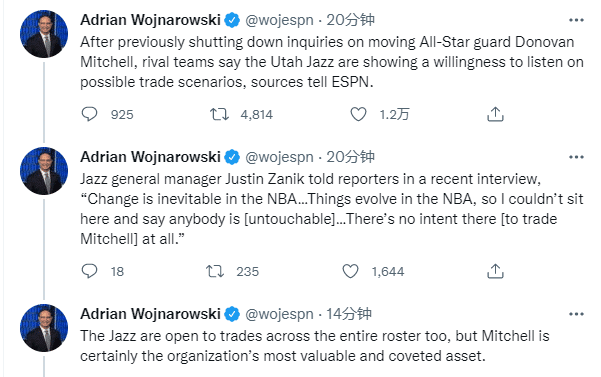
Task: Open more options on first tweet
Action: coord(576,20)
